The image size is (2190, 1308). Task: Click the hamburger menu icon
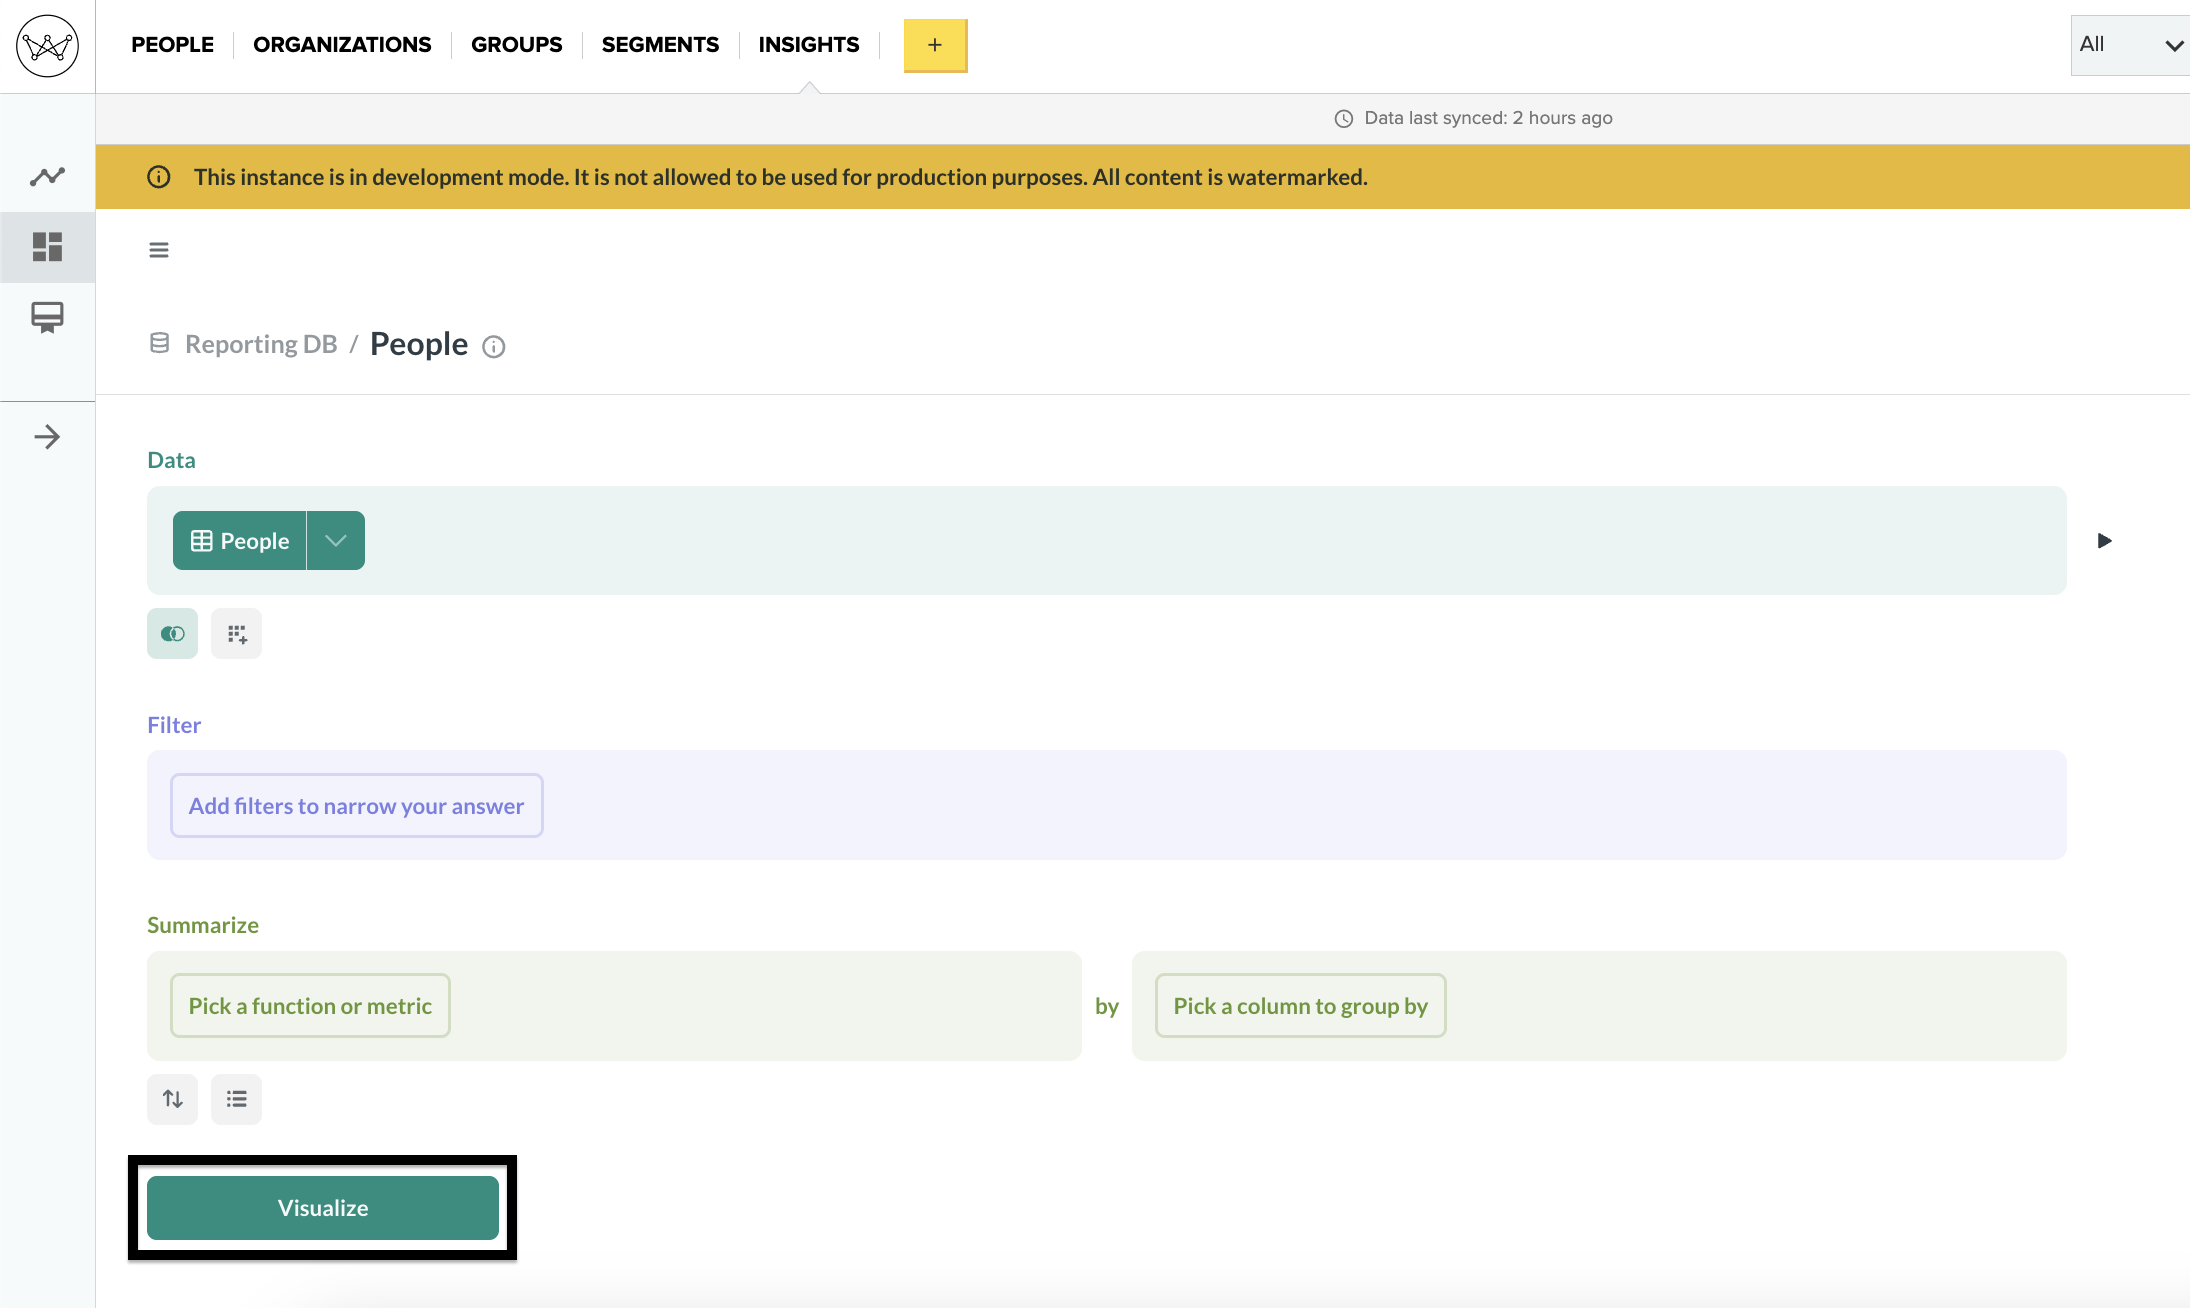(x=159, y=250)
